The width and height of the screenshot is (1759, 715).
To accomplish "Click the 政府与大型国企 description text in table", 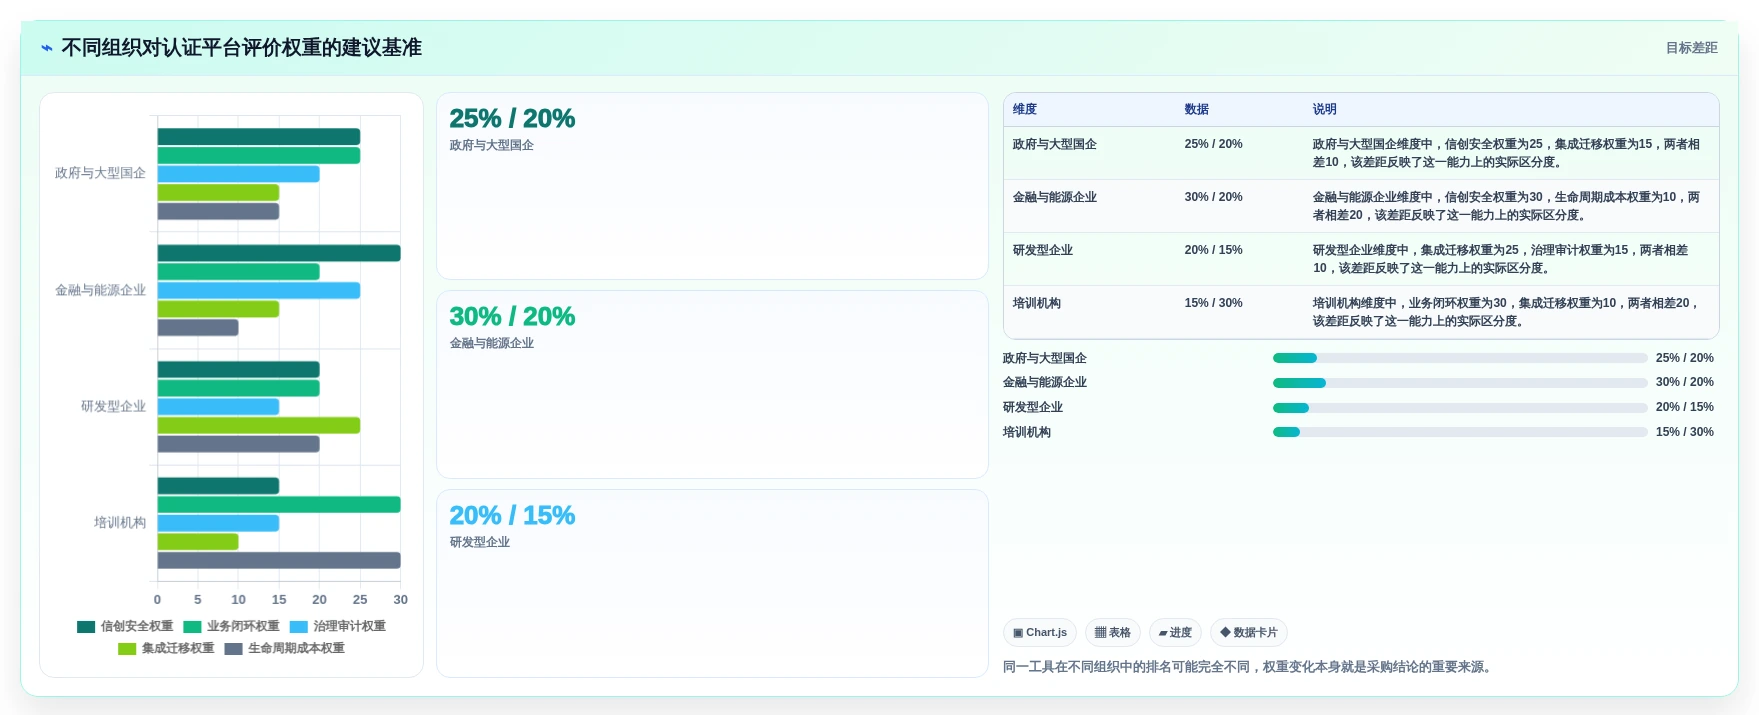I will 1506,153.
